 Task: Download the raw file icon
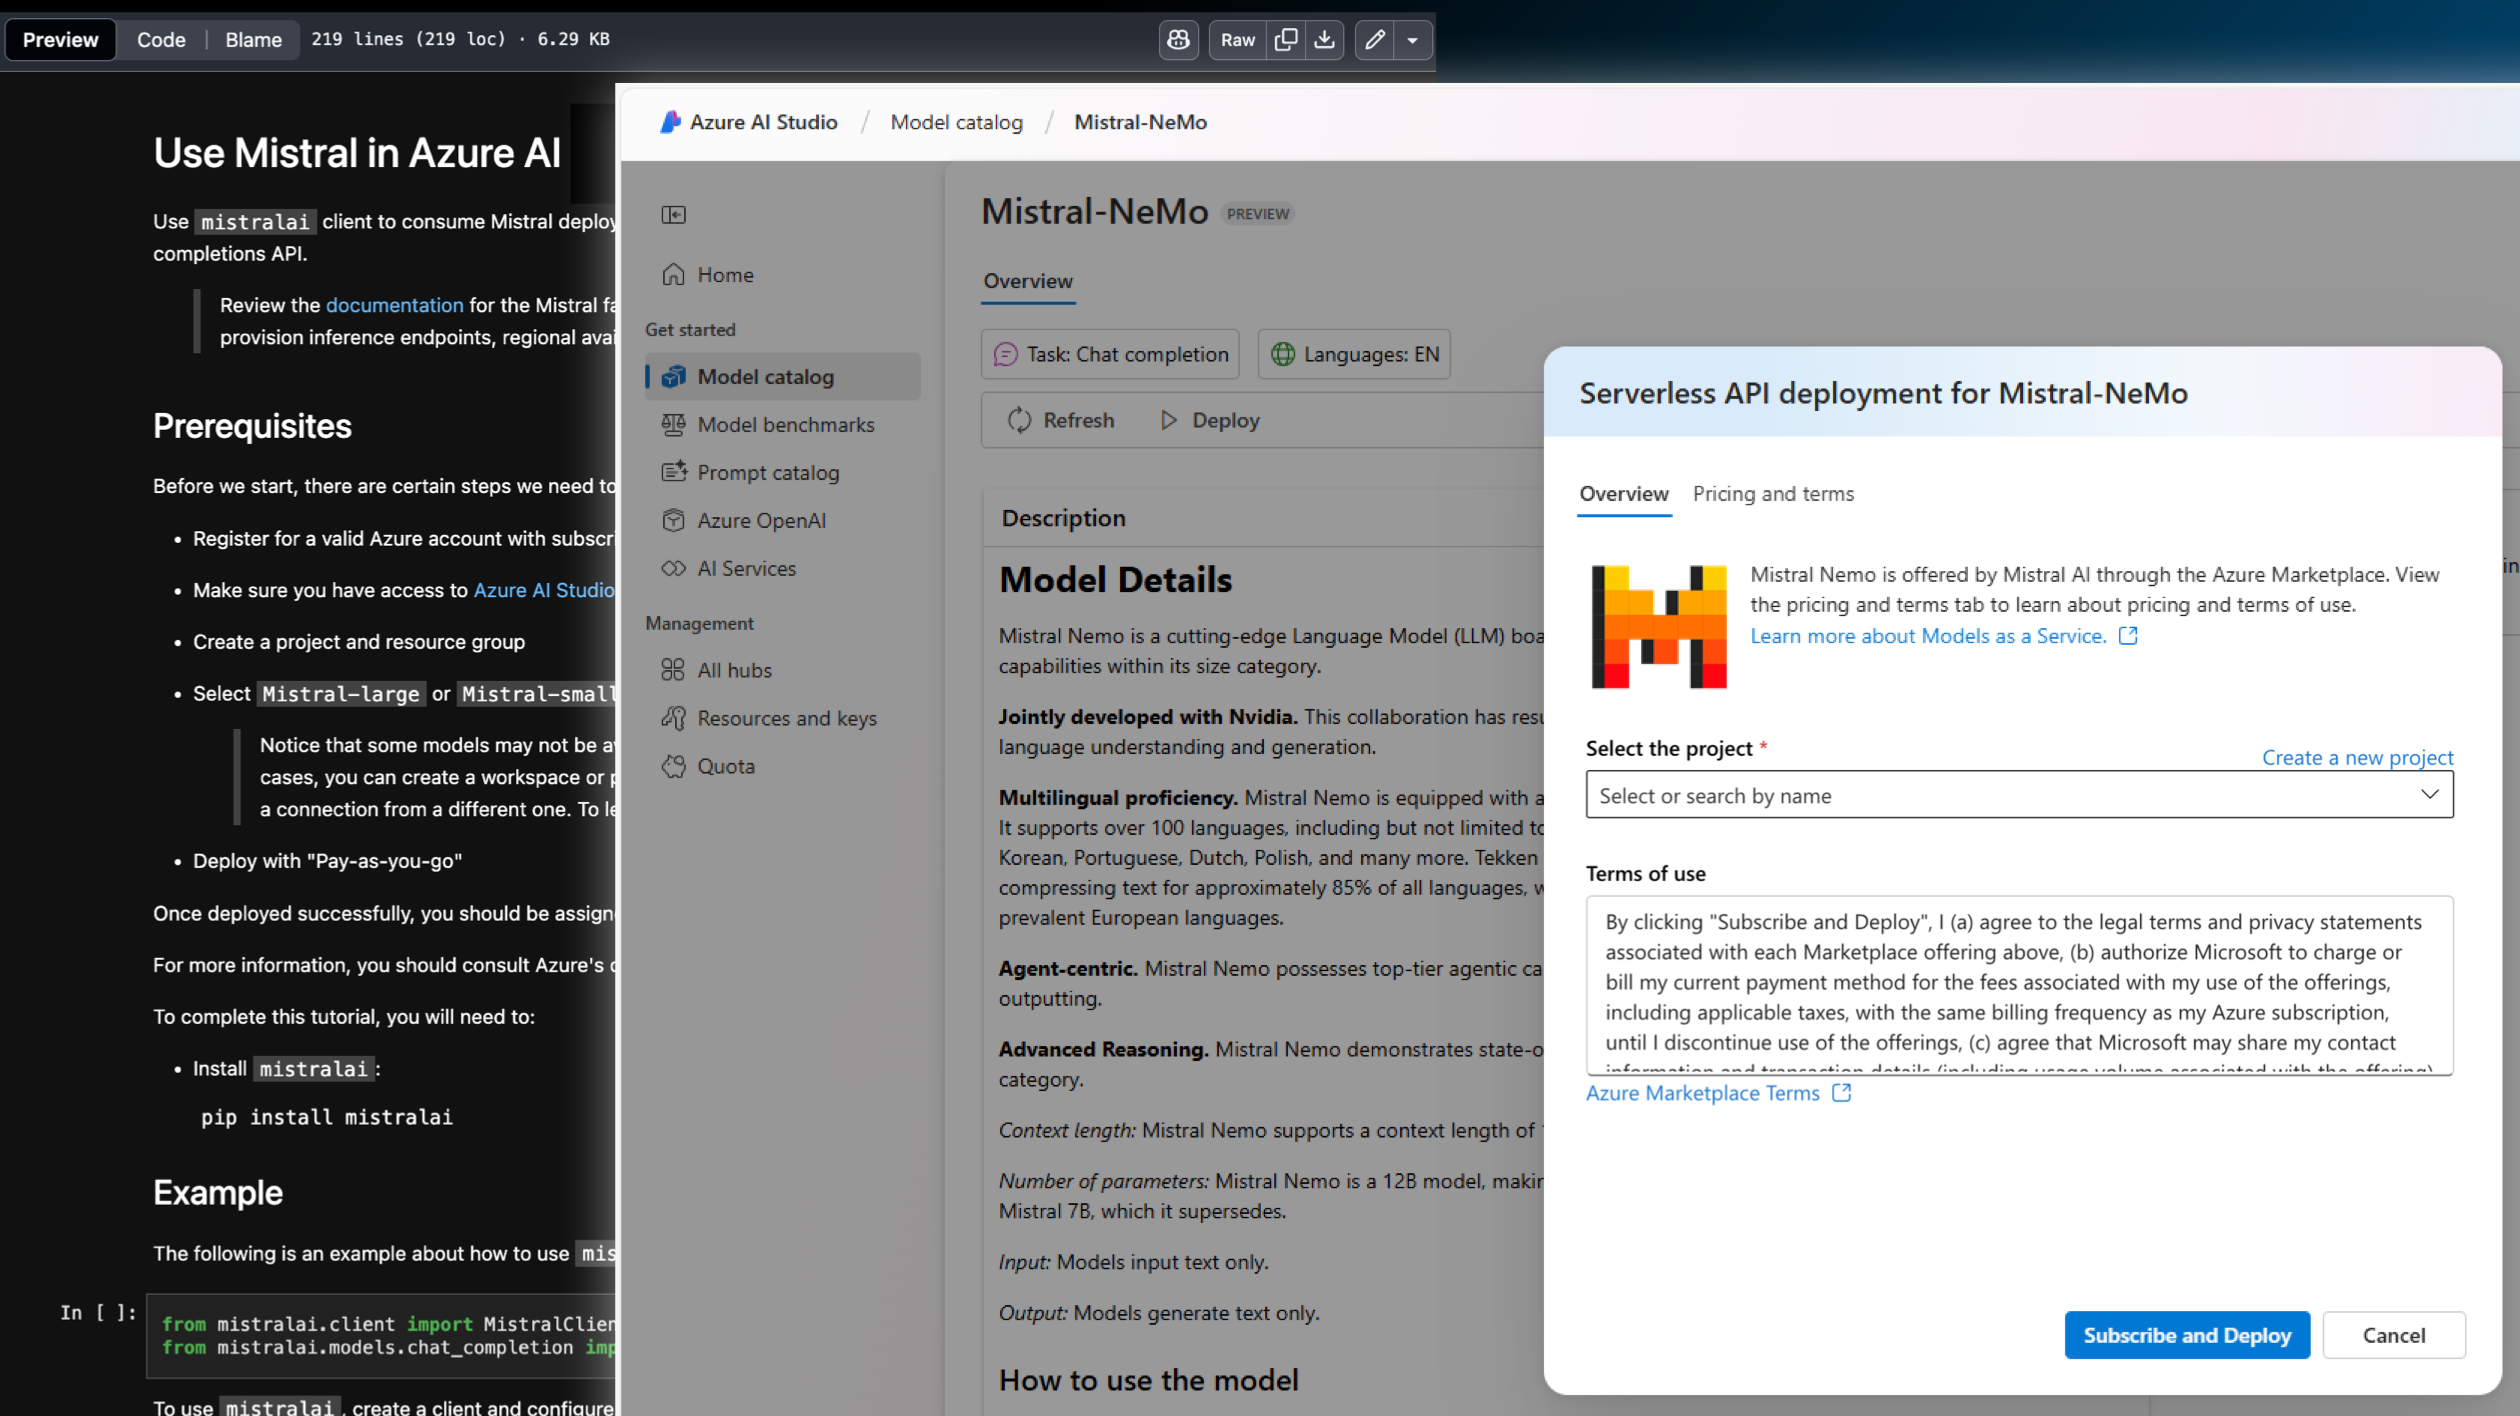click(1324, 40)
